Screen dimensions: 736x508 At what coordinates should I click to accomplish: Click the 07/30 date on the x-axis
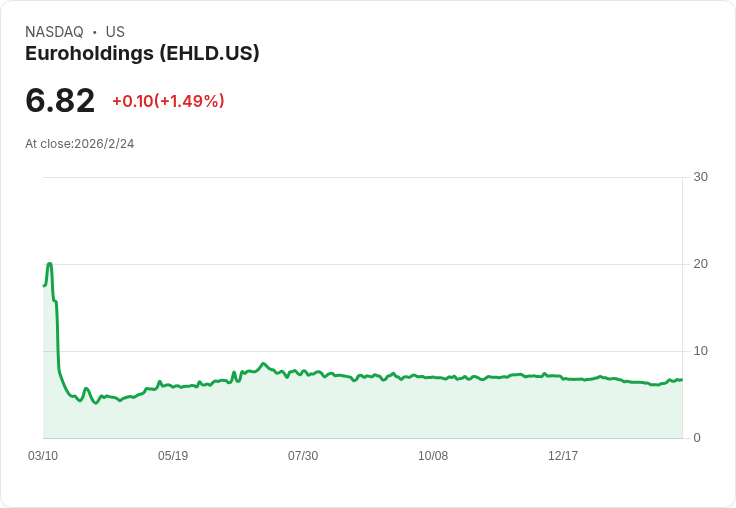pyautogui.click(x=303, y=456)
